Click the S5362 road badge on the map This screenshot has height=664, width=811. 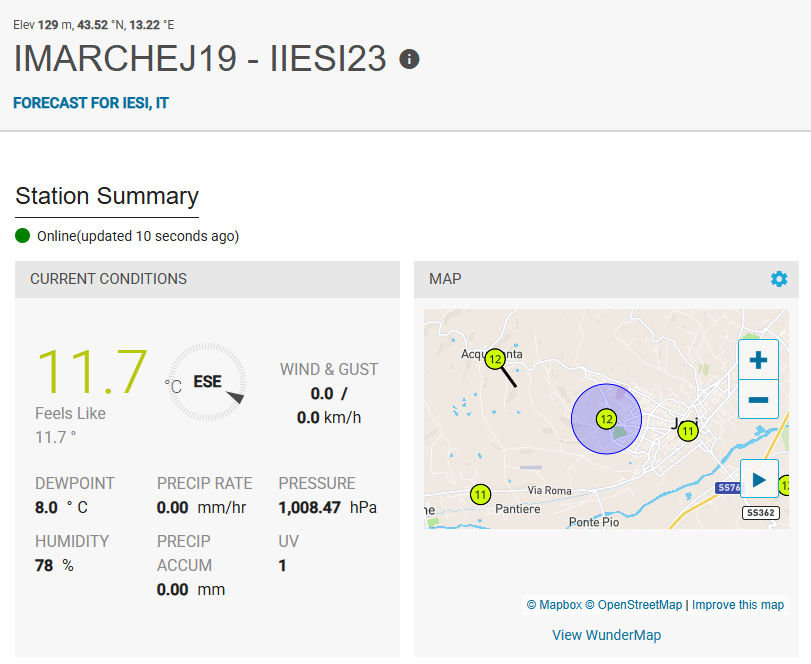coord(760,513)
